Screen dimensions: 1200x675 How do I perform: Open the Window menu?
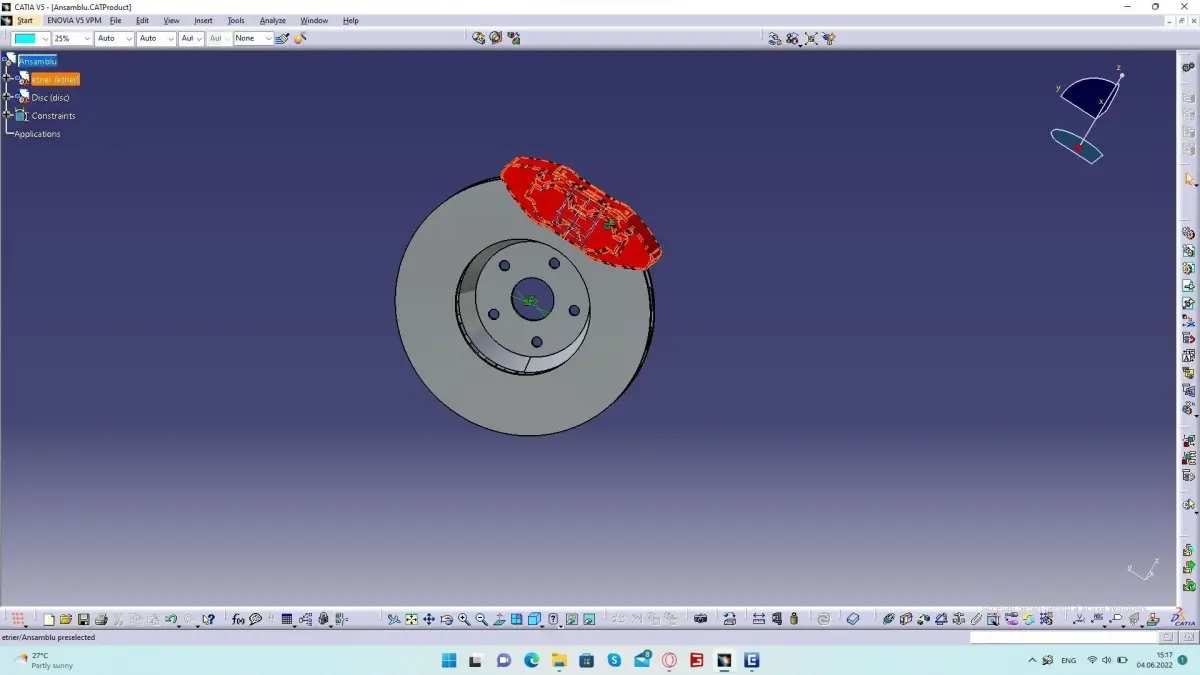(314, 20)
